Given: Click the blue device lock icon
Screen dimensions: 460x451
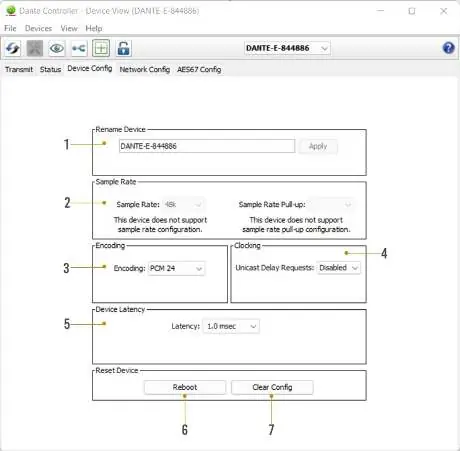Looking at the screenshot, I should click(123, 49).
